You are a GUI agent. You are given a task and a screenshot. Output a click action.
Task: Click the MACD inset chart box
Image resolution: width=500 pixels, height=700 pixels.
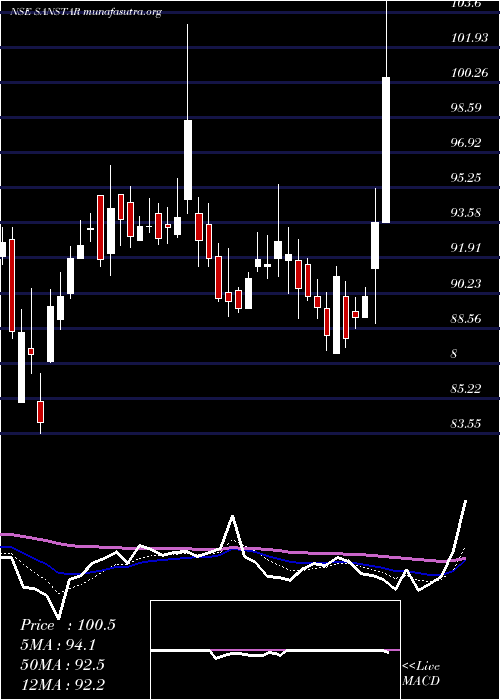(x=275, y=650)
